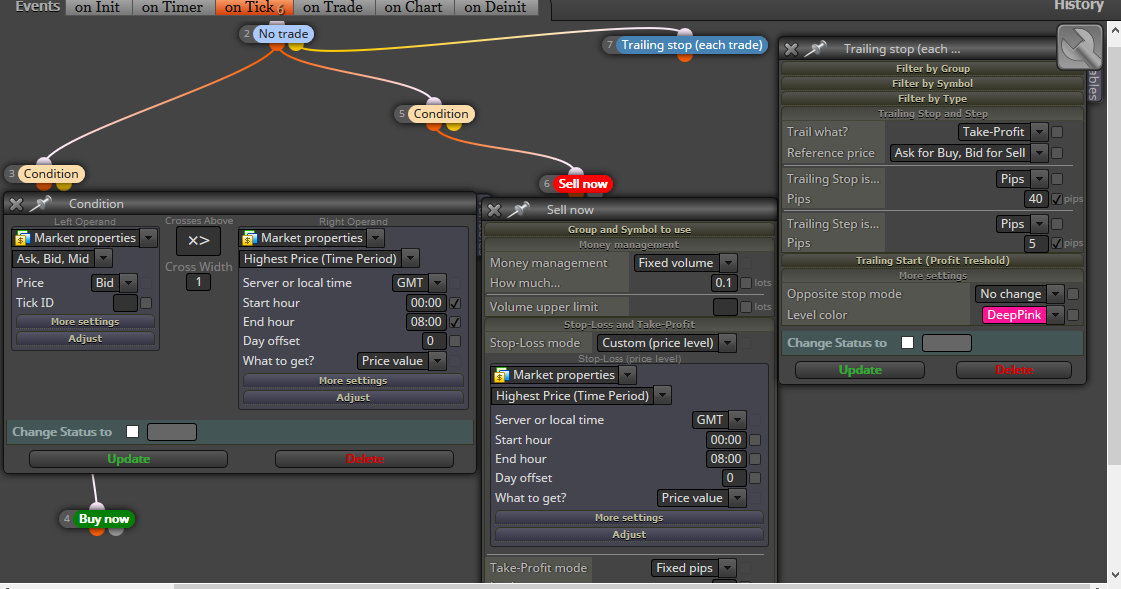Screen dimensions: 1121x589
Task: Pick the DeepPink level color swatch
Action: point(1014,315)
